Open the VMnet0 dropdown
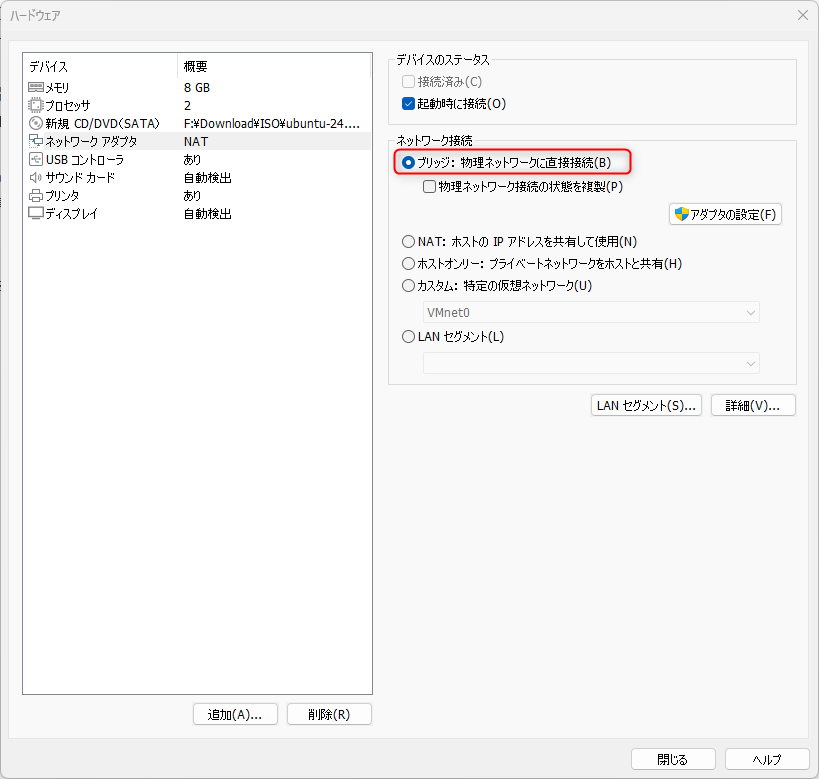This screenshot has height=779, width=819. [x=591, y=312]
